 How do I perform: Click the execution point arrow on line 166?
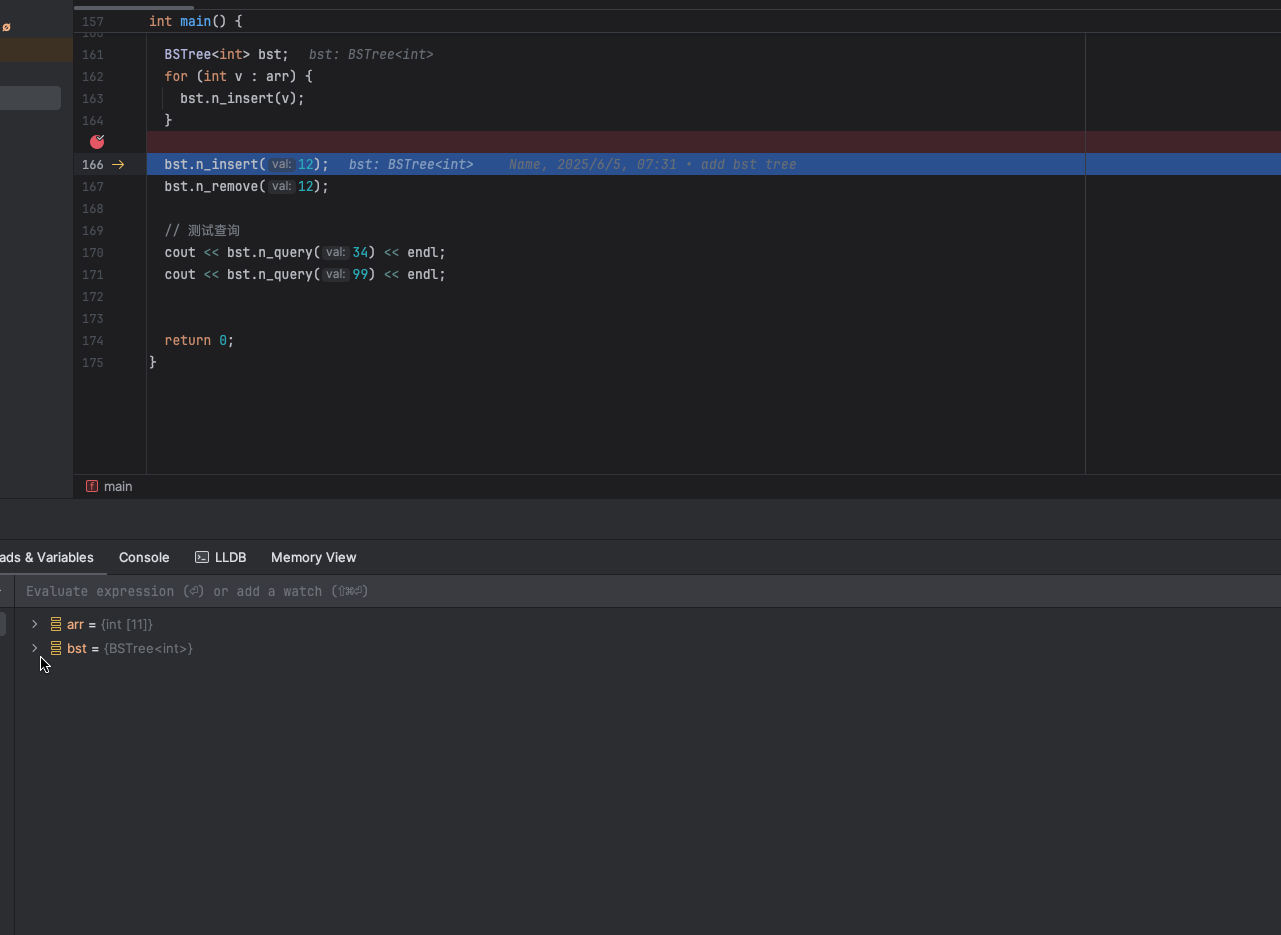[x=118, y=164]
